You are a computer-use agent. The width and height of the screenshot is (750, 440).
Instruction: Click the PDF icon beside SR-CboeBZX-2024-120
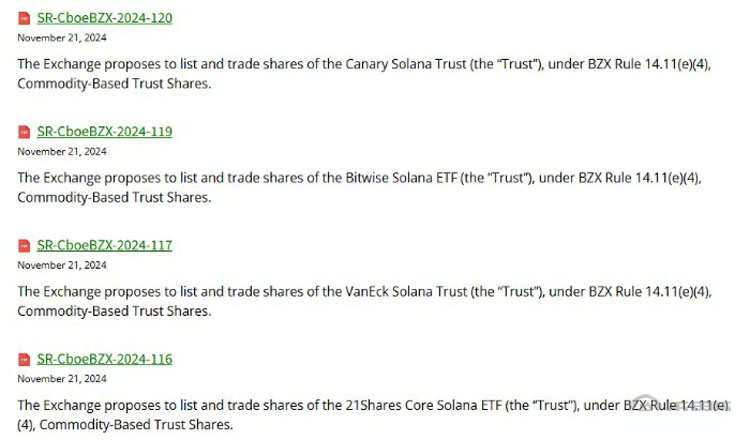pyautogui.click(x=24, y=18)
